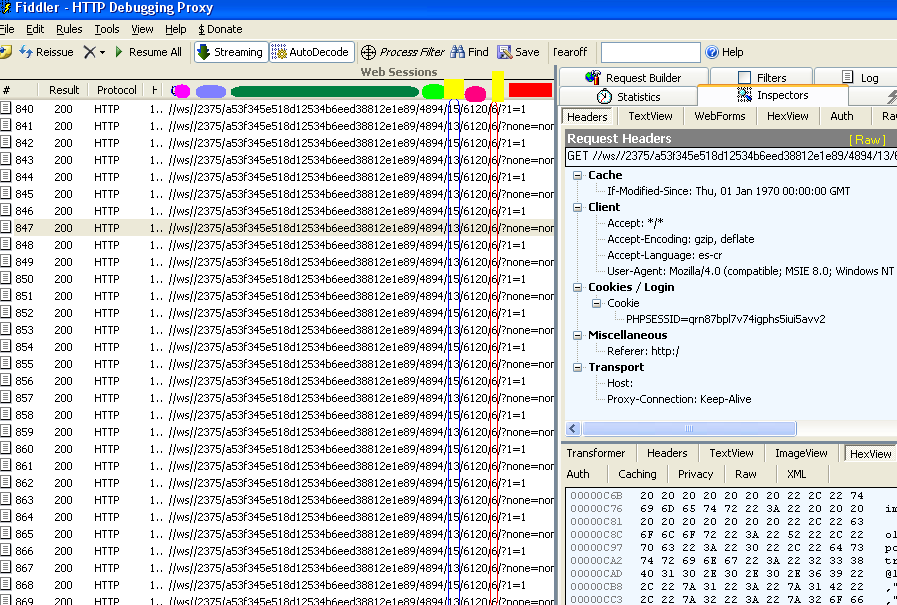The width and height of the screenshot is (897, 605).
Task: Select the WebForms inspector tab
Action: pyautogui.click(x=720, y=116)
